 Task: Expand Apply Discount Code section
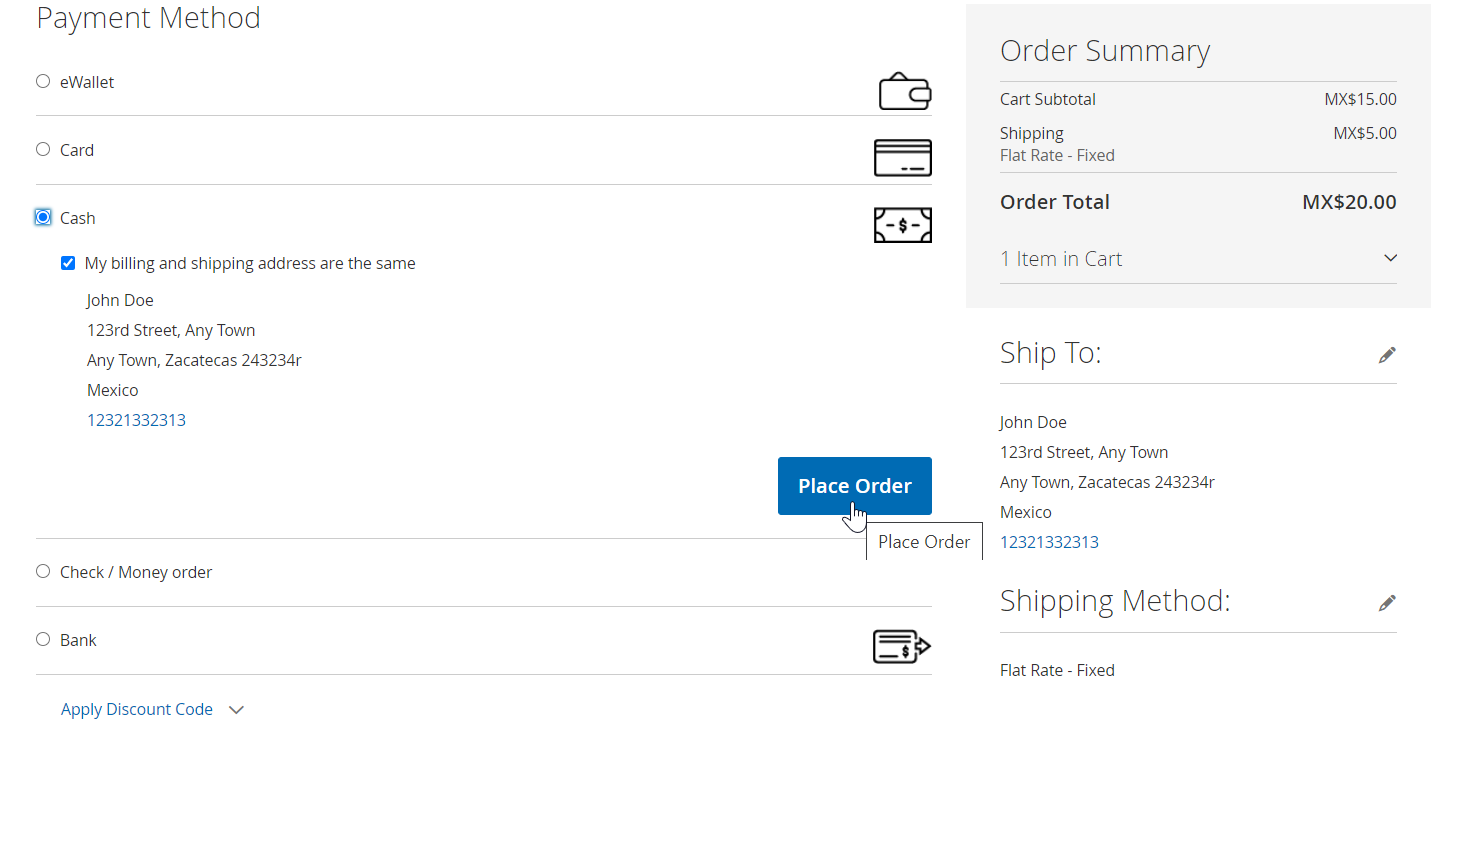(137, 710)
